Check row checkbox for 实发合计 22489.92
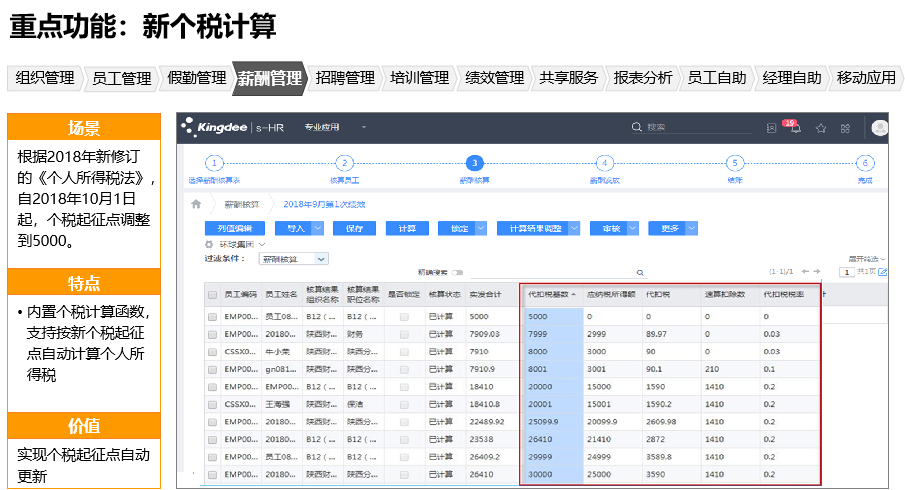The image size is (905, 490). tap(212, 422)
